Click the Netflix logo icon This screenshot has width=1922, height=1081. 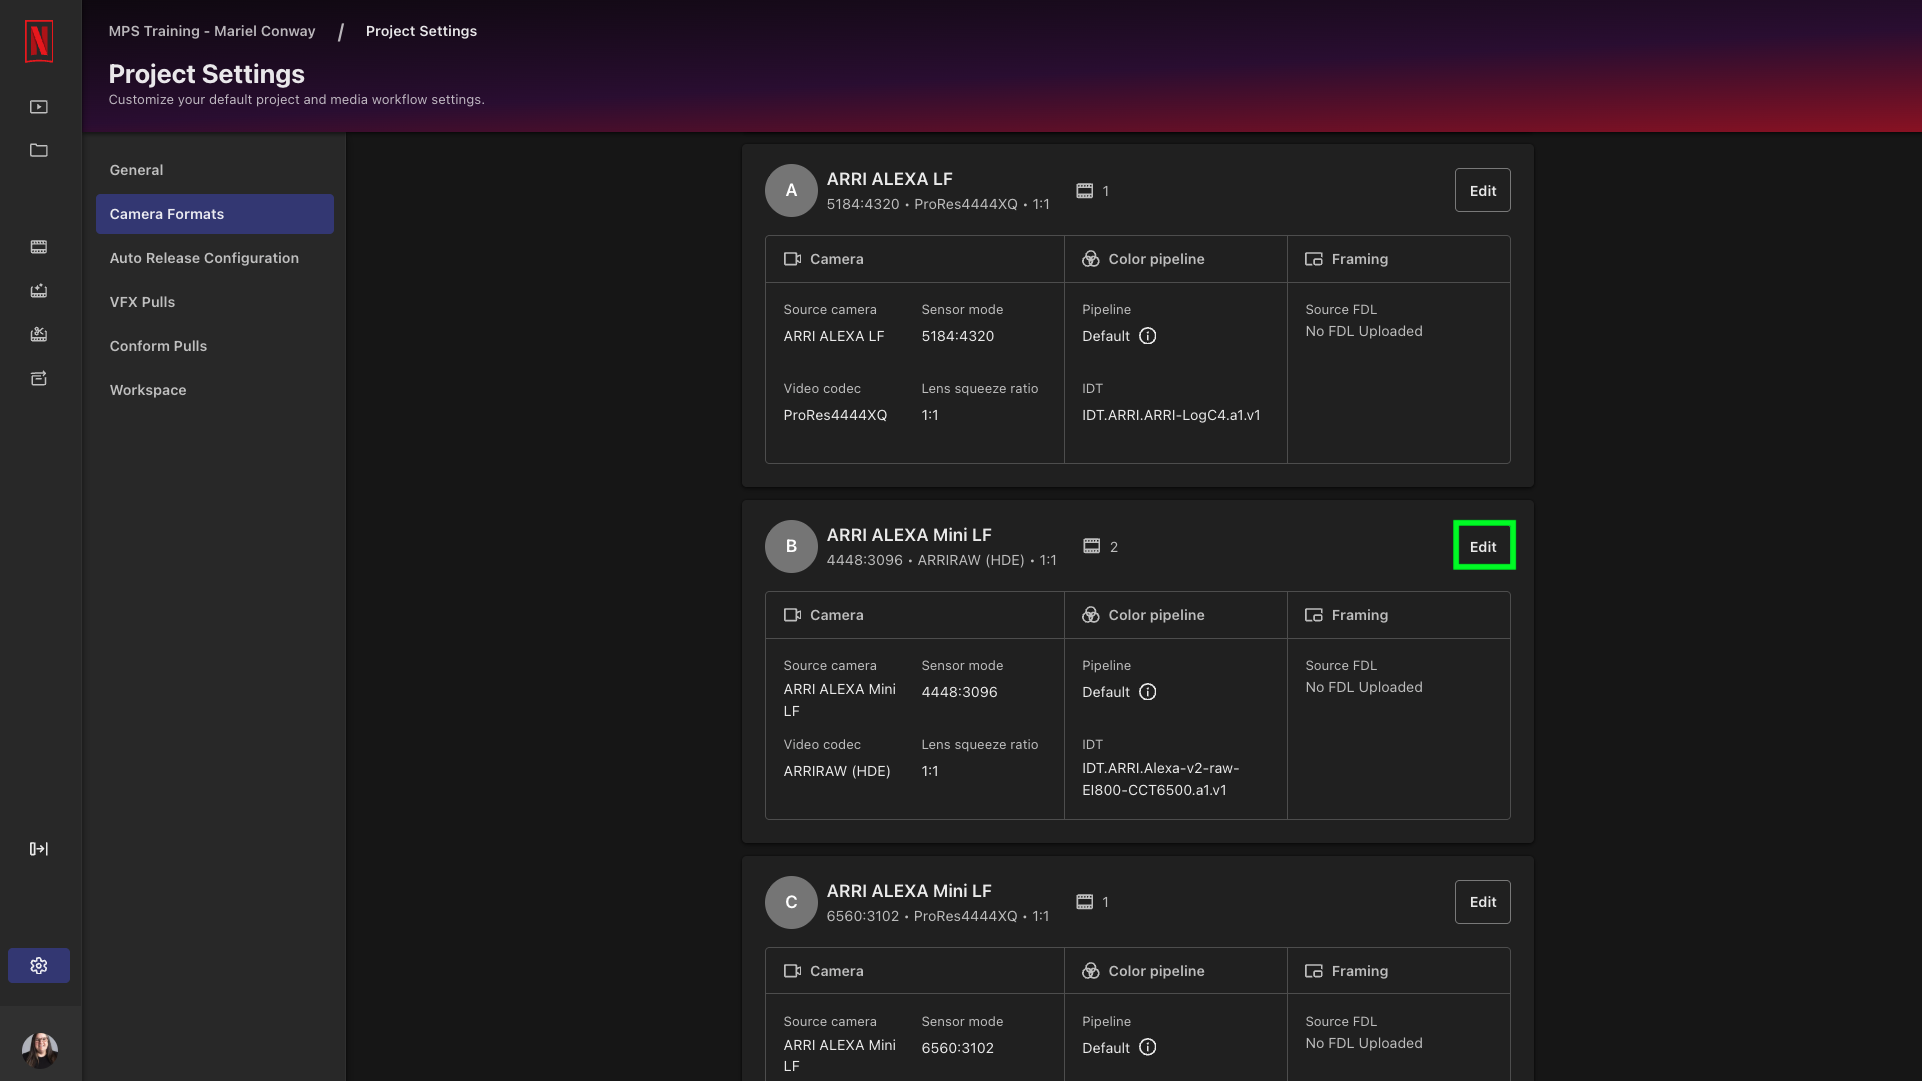point(39,41)
